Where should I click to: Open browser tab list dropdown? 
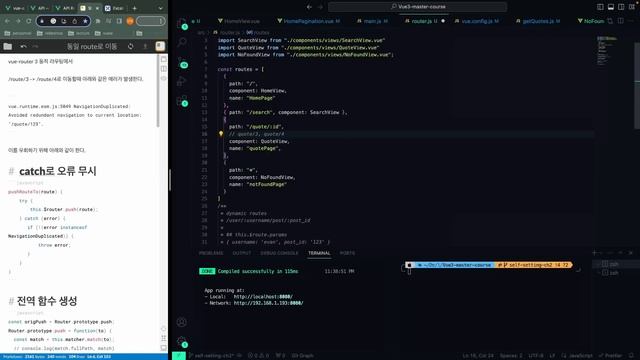pyautogui.click(x=160, y=8)
